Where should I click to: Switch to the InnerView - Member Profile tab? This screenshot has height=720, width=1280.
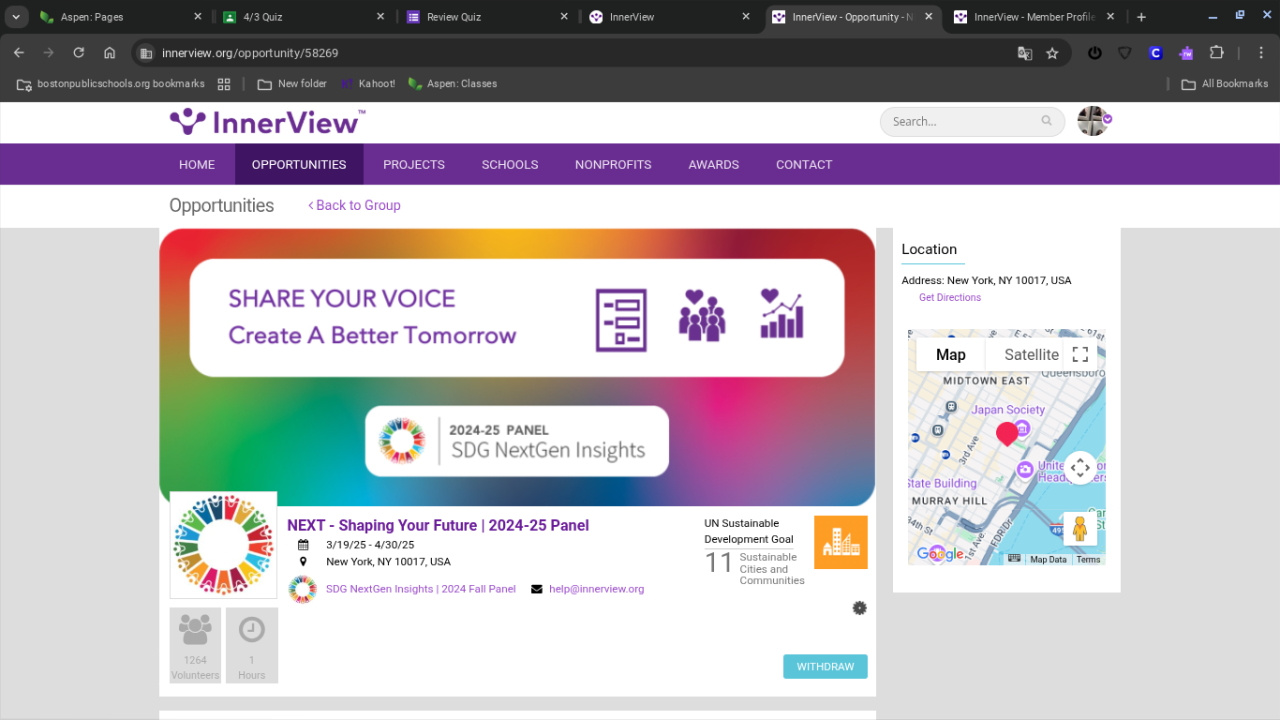(x=1035, y=17)
